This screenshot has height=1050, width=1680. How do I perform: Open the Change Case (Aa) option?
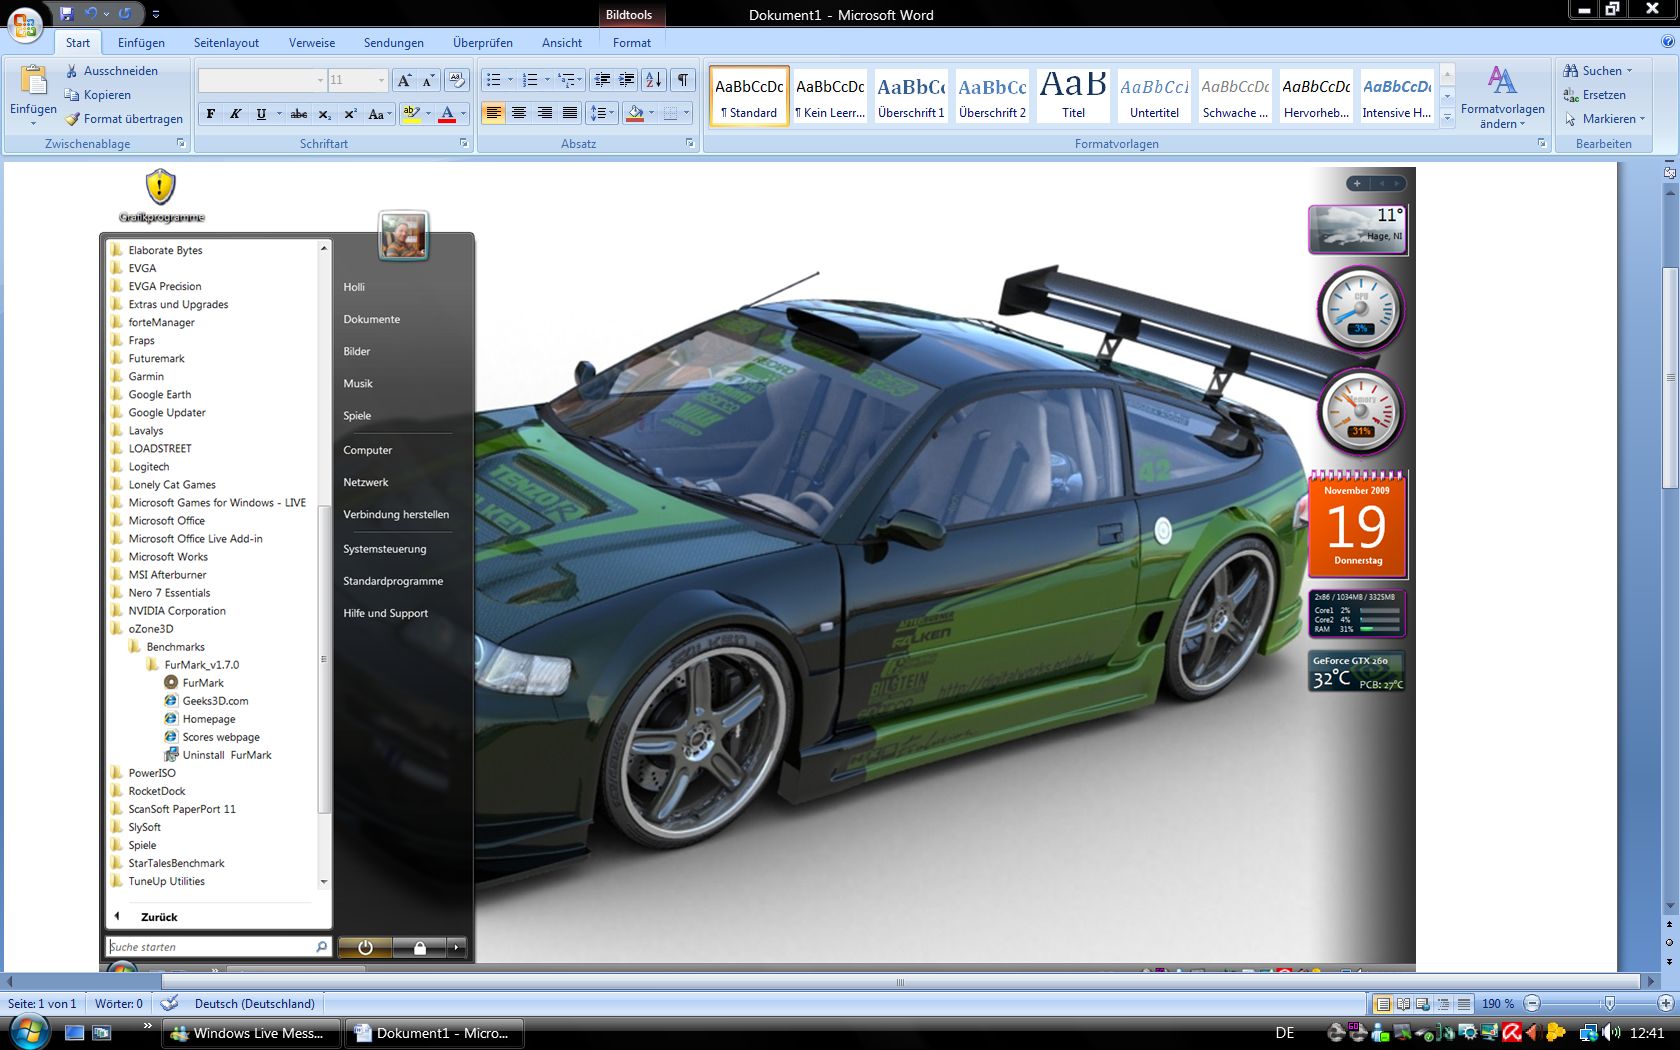tap(377, 114)
